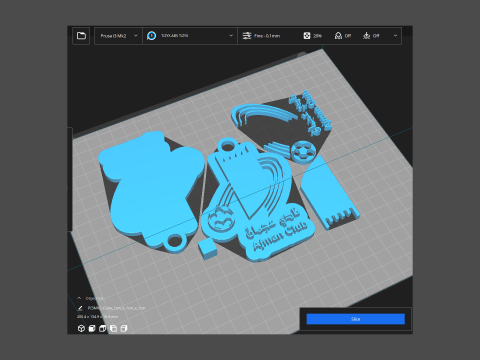Open the Fine 0.1mm print profile settings
Viewport: 480px width, 360px height.
267,36
